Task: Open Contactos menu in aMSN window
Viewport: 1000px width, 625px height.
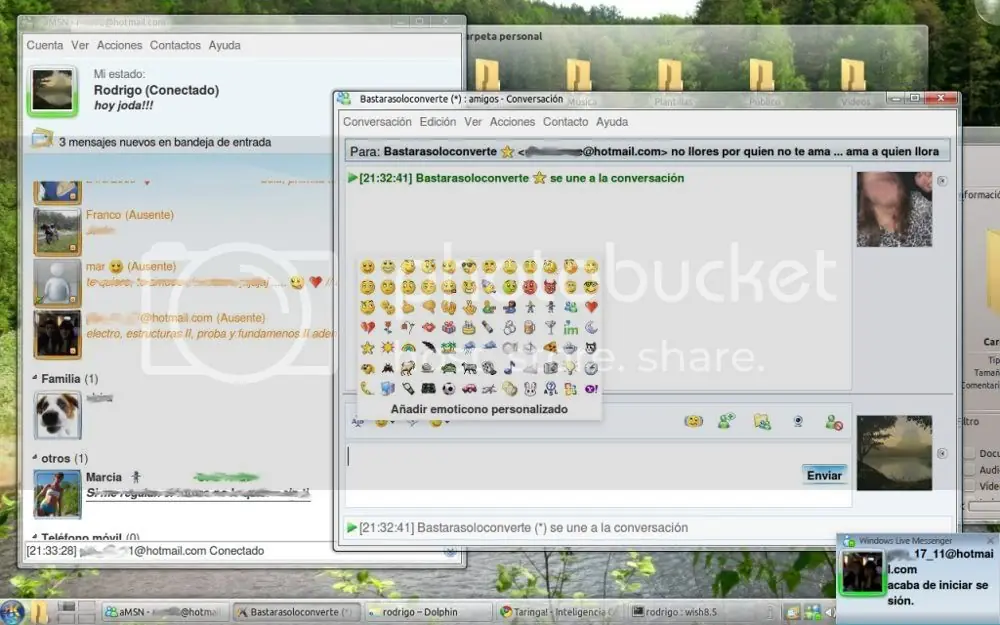Action: click(175, 45)
